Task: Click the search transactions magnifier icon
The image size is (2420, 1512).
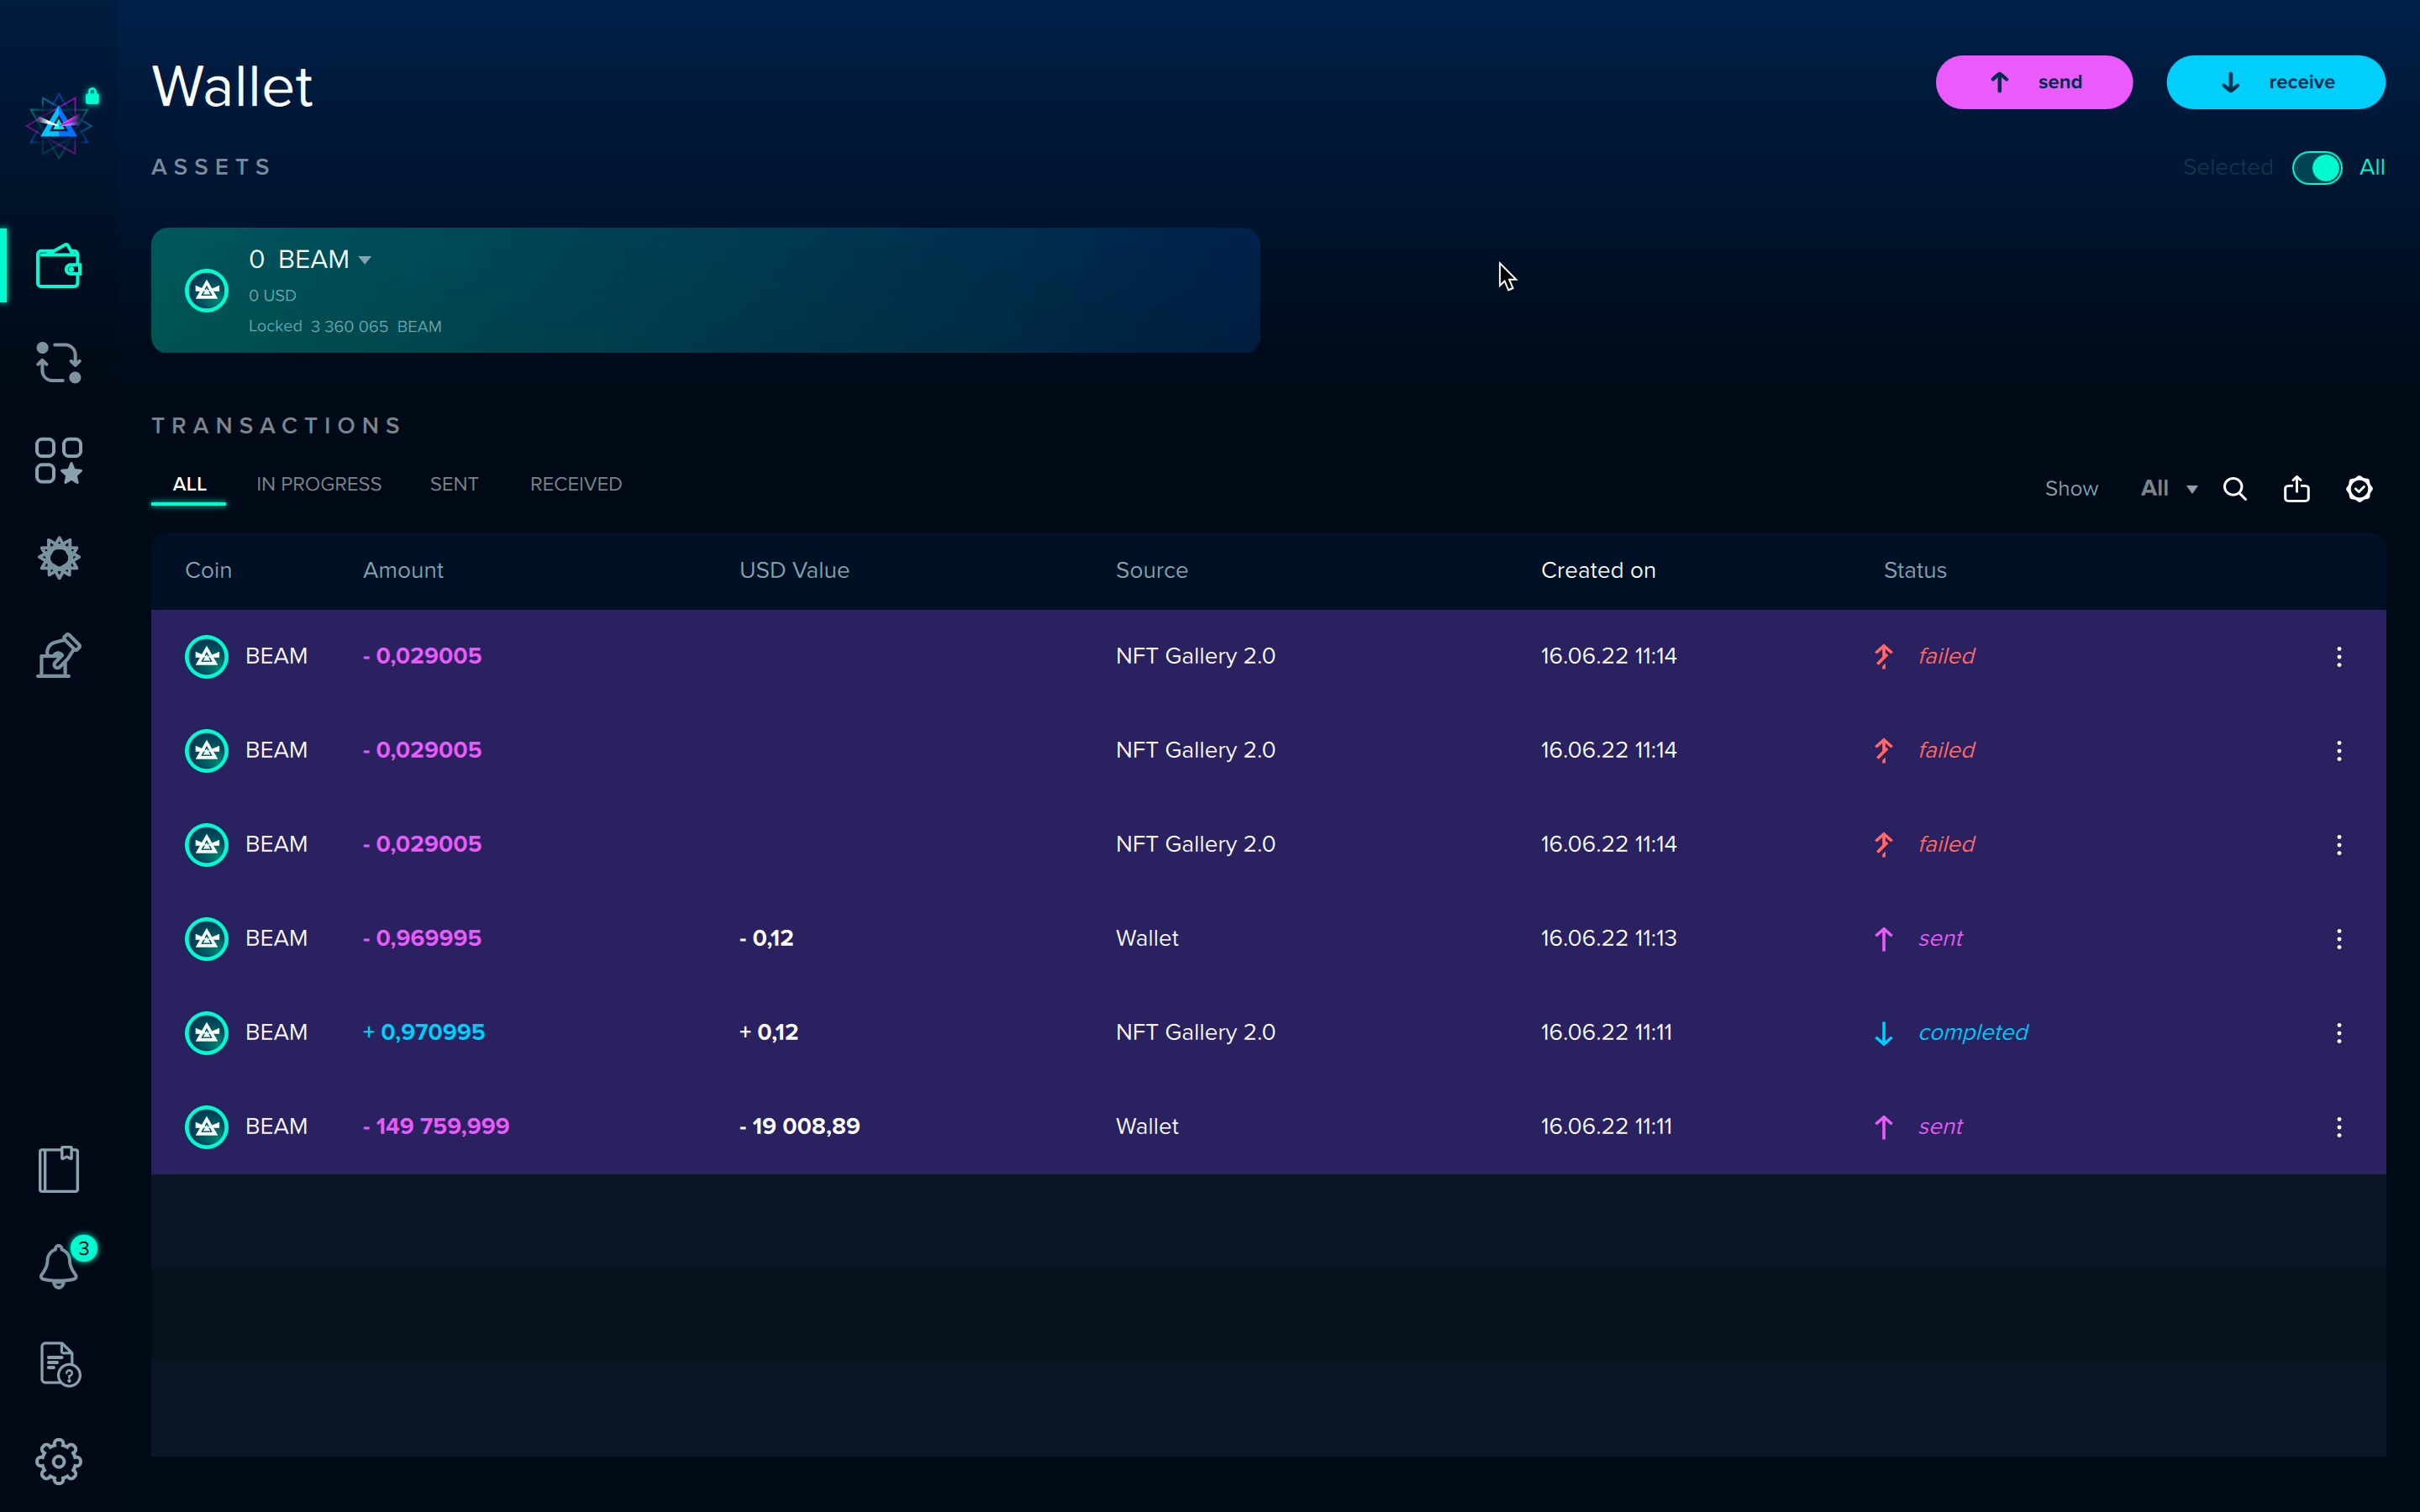Action: [x=2234, y=489]
